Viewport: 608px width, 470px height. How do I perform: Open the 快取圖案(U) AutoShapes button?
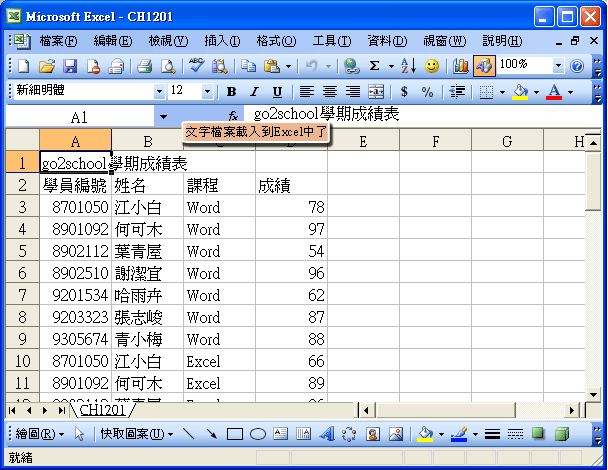coord(136,434)
